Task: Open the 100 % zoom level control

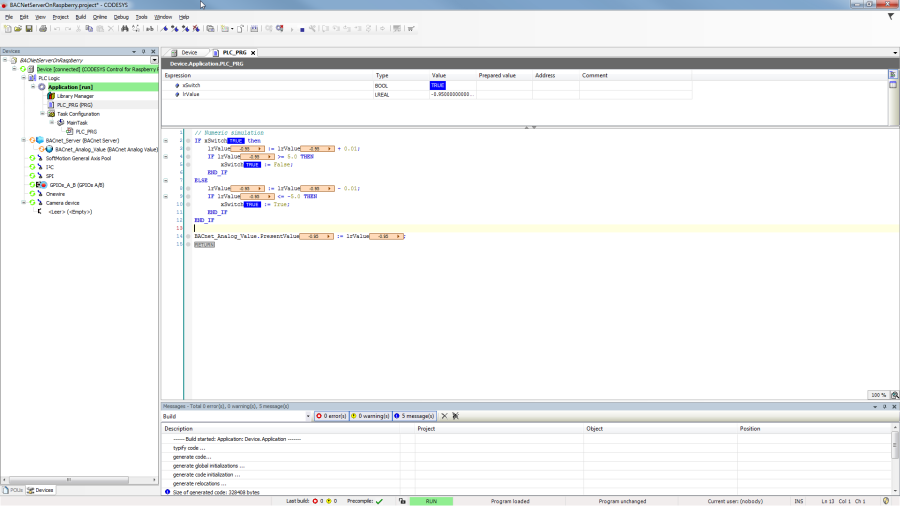Action: pos(878,395)
